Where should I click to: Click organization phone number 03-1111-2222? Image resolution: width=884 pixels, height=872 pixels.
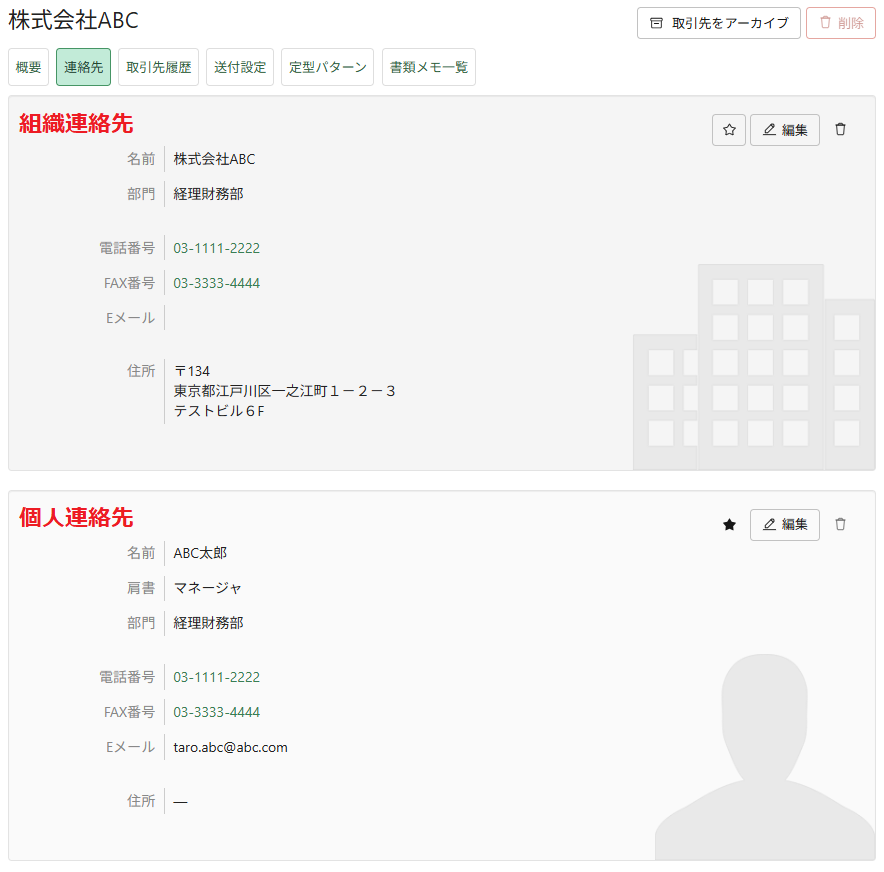click(x=216, y=248)
